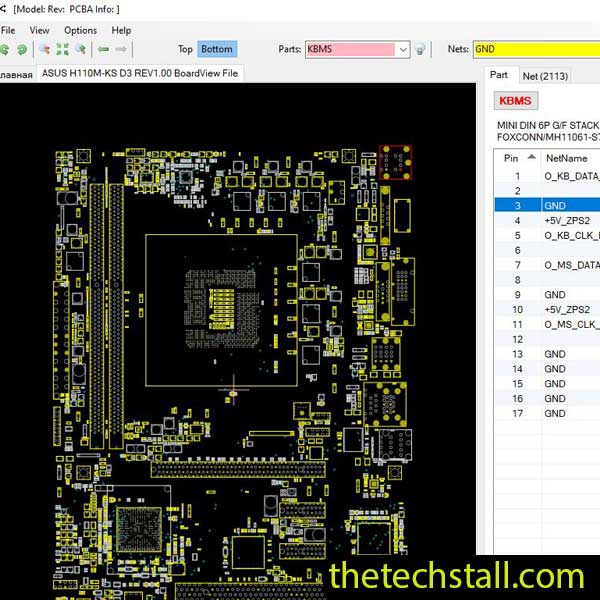This screenshot has height=600, width=600.
Task: Select the ASUS H110M-KS D3 BoardView tab
Action: click(140, 74)
